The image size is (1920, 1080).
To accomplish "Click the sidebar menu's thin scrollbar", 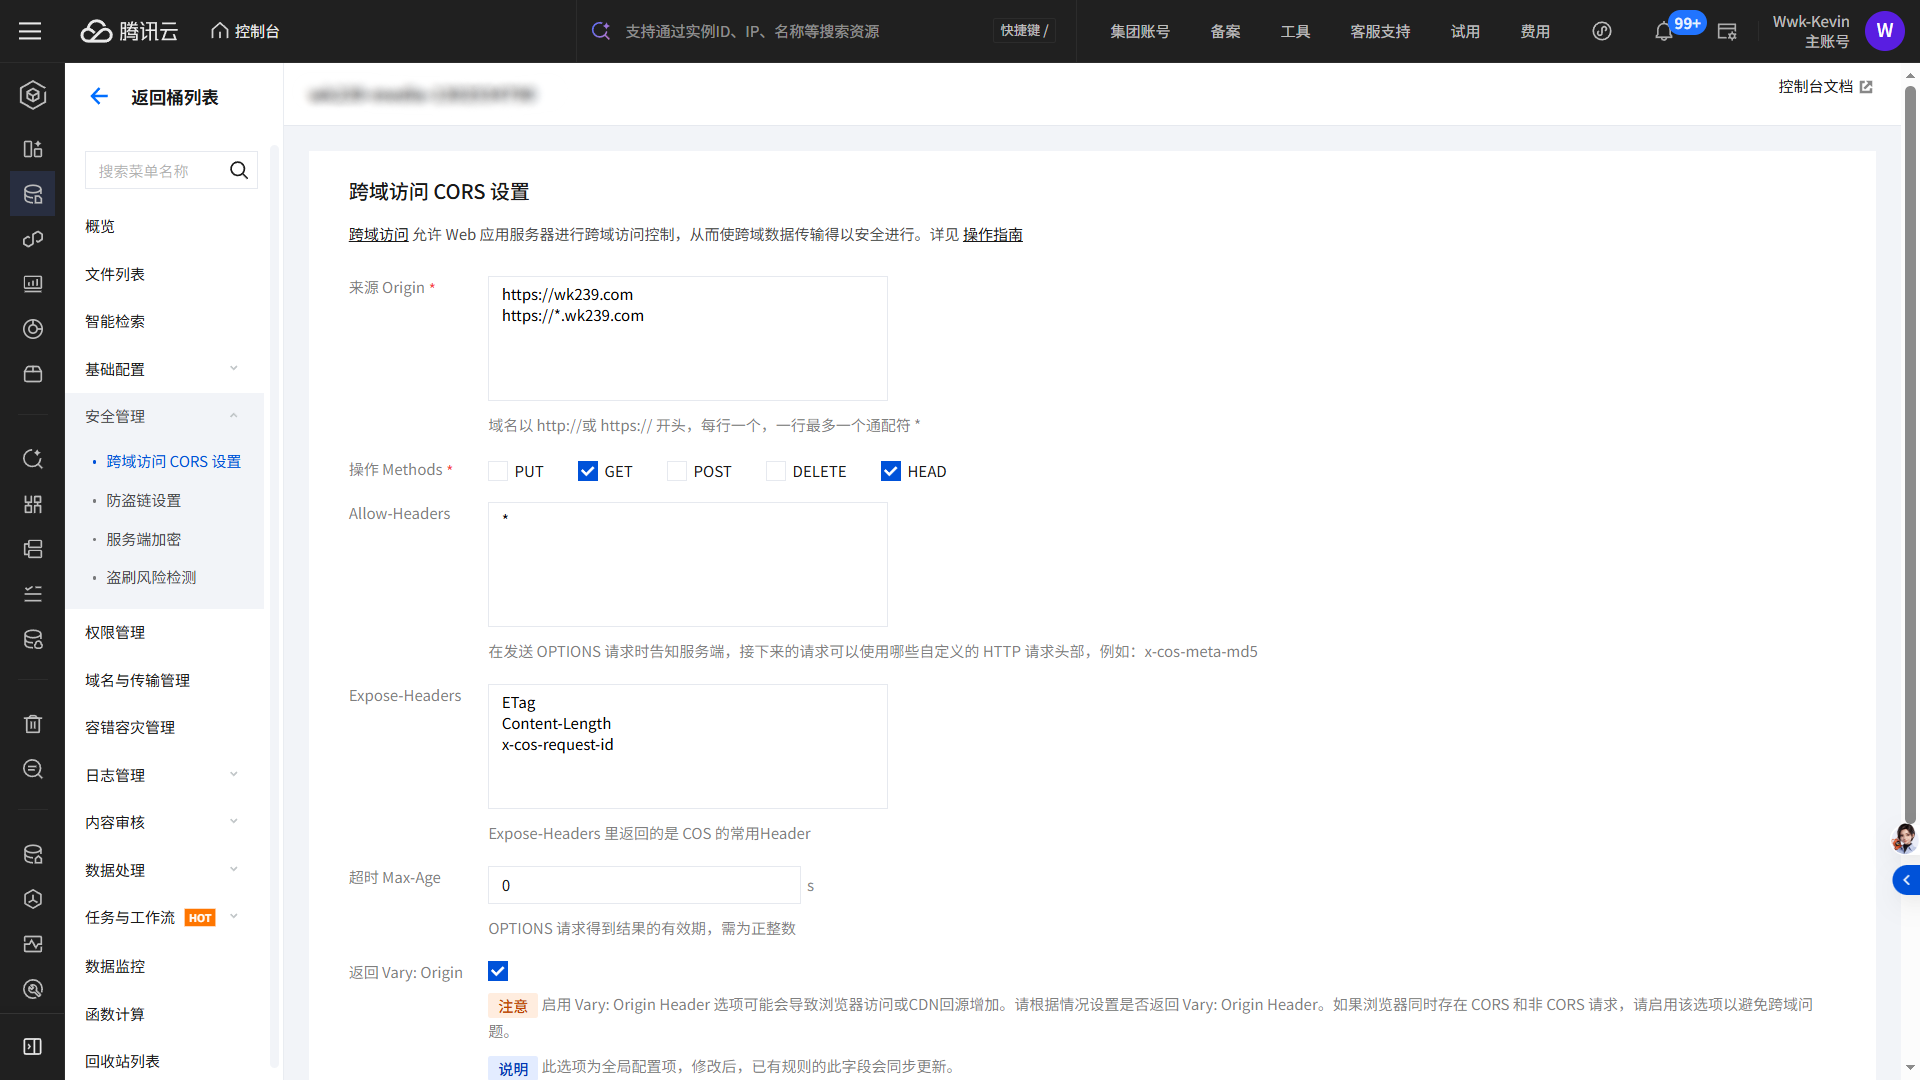I will 274,605.
